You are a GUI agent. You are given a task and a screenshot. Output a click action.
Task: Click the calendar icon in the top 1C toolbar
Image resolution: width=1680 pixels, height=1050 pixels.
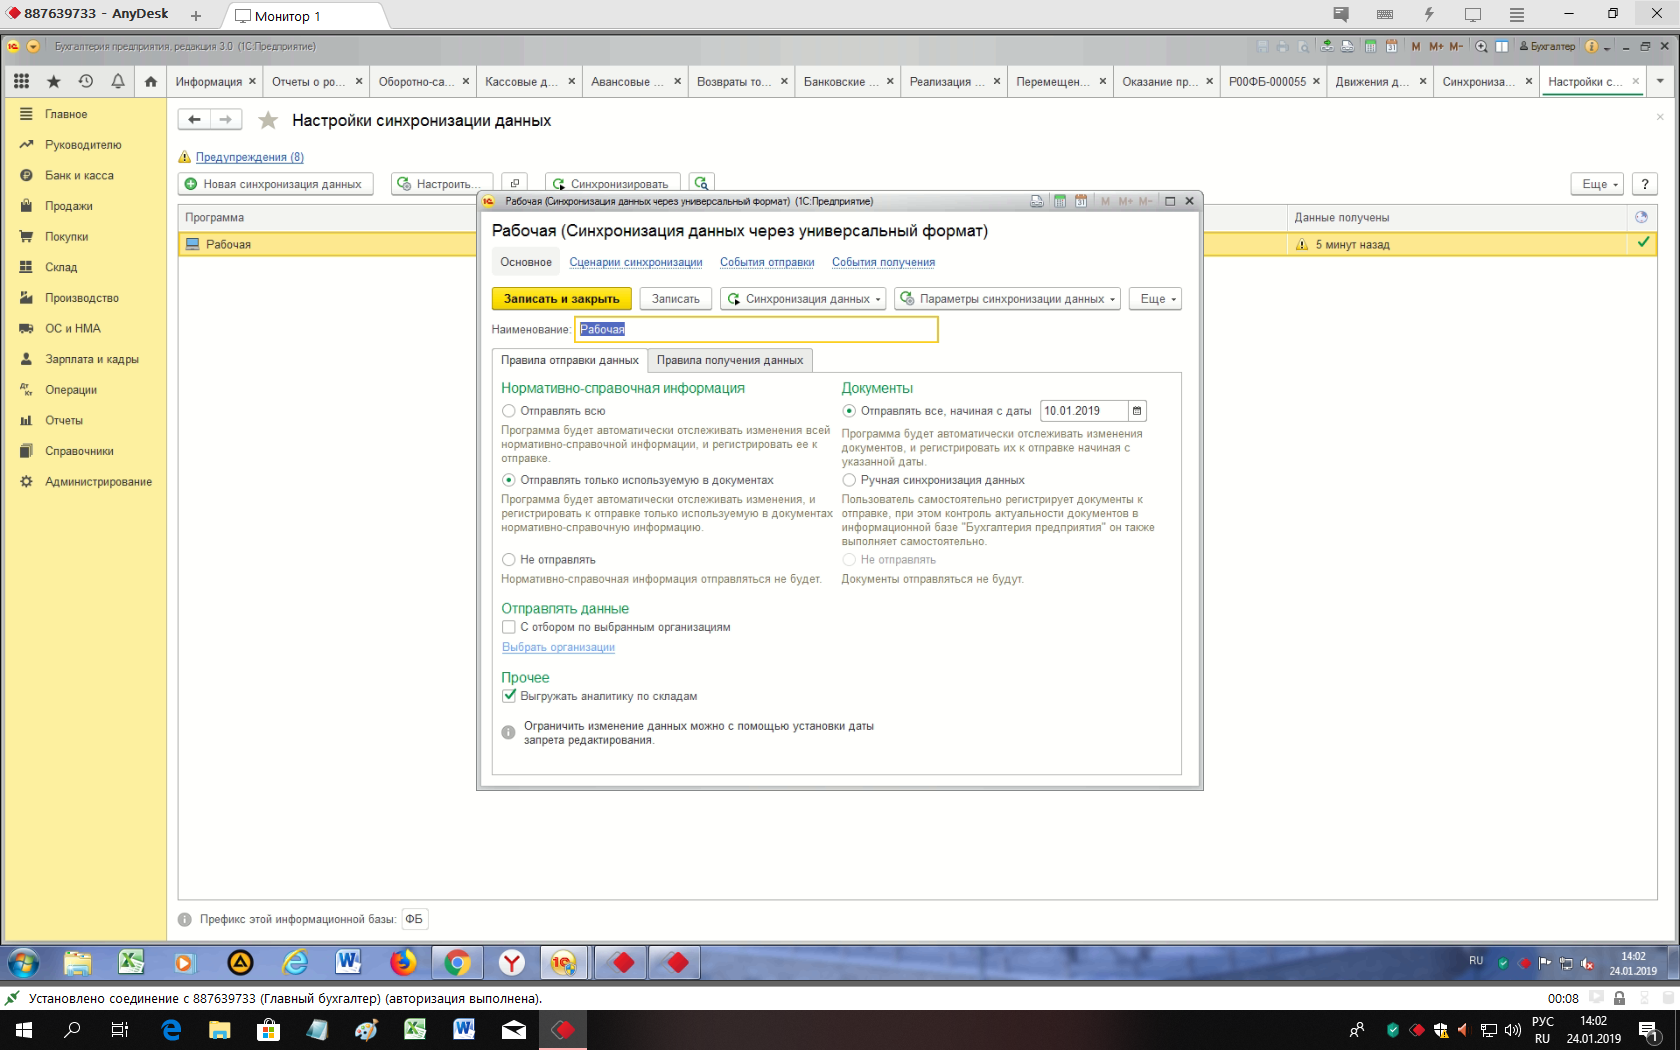[1391, 46]
